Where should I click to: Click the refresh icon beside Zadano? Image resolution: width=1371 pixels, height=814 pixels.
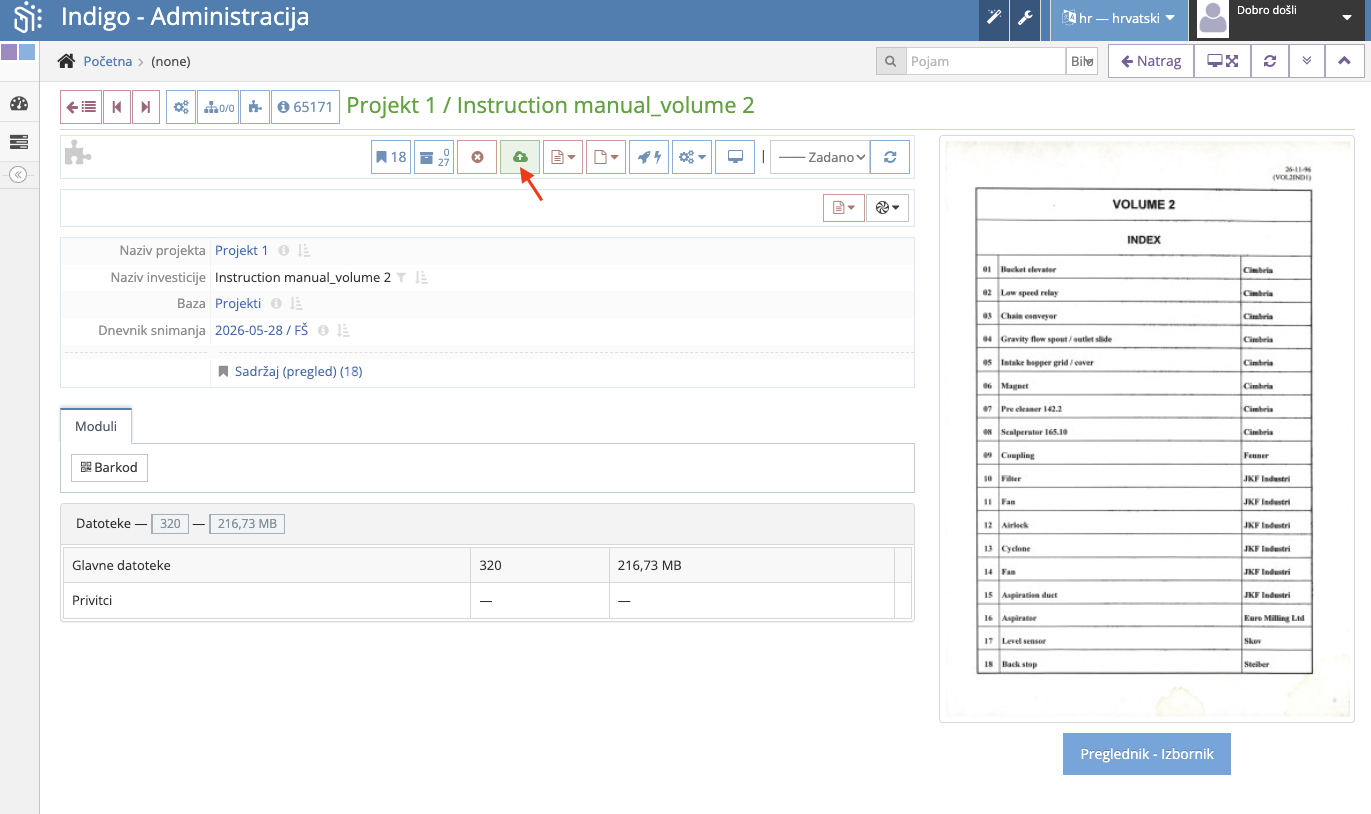pos(890,157)
